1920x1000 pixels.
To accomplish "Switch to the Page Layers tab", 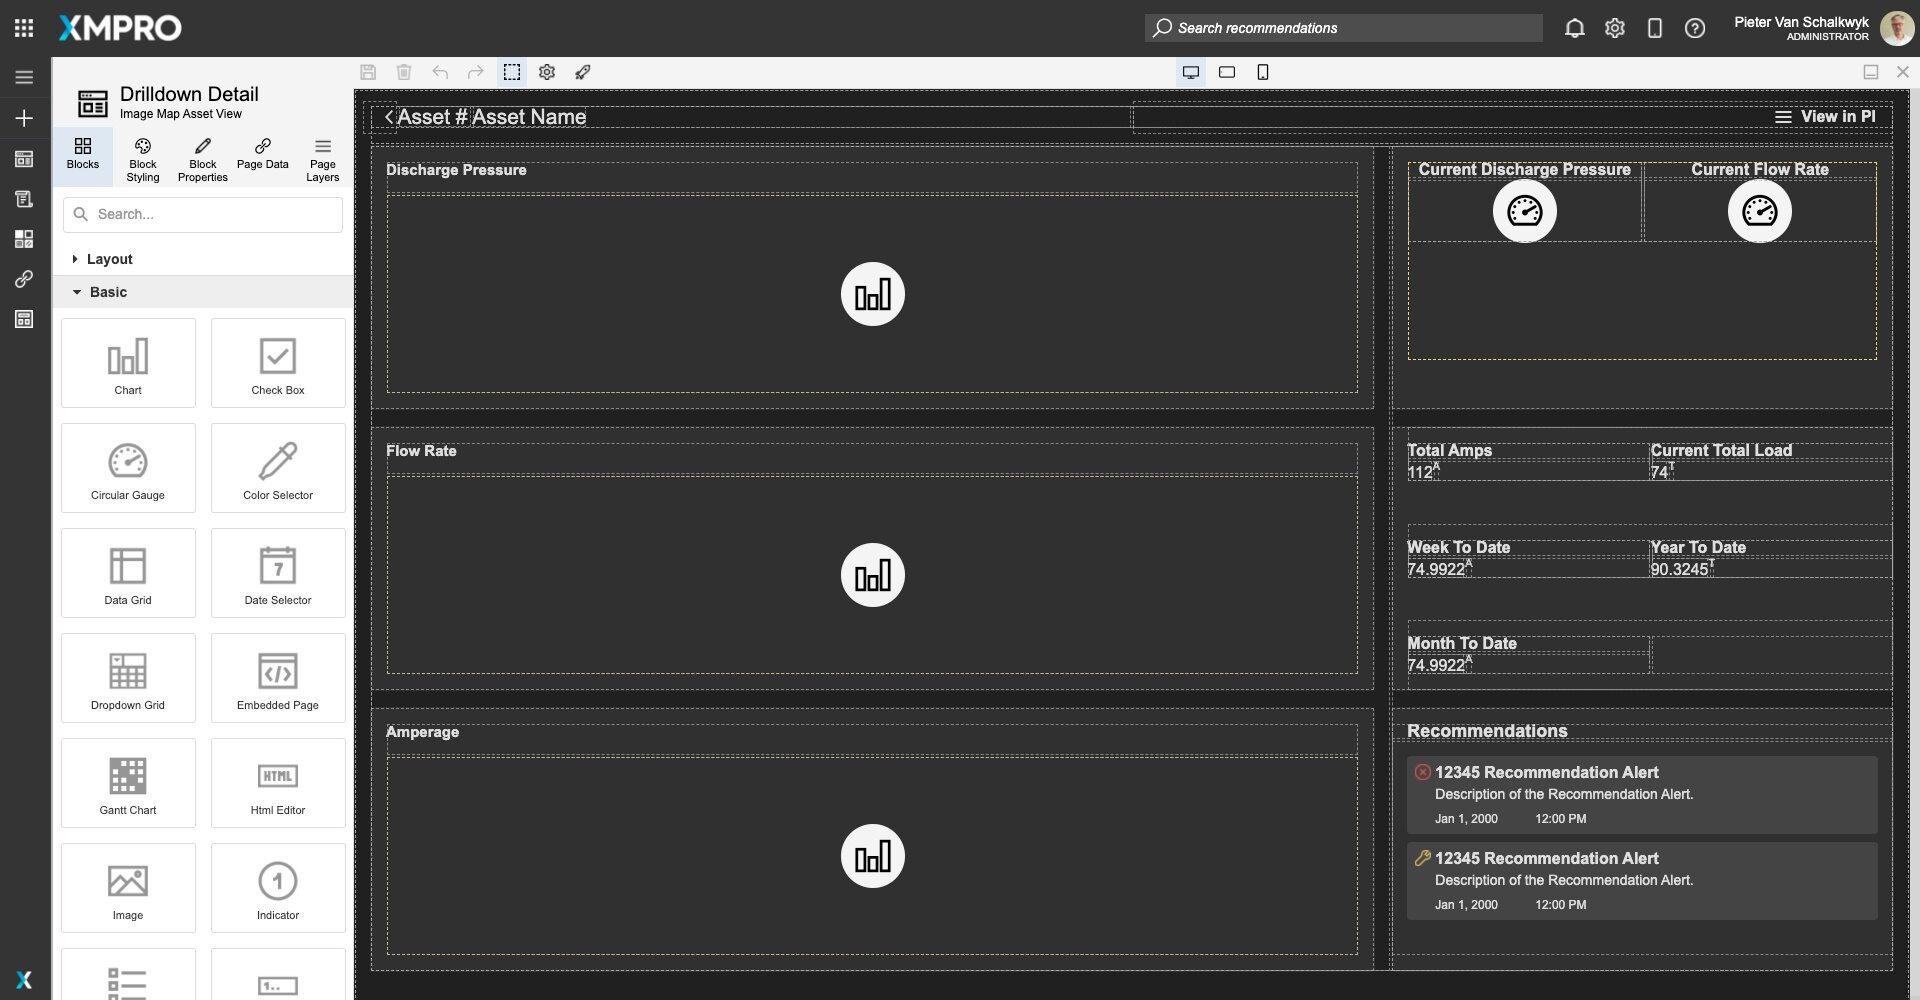I will point(322,158).
